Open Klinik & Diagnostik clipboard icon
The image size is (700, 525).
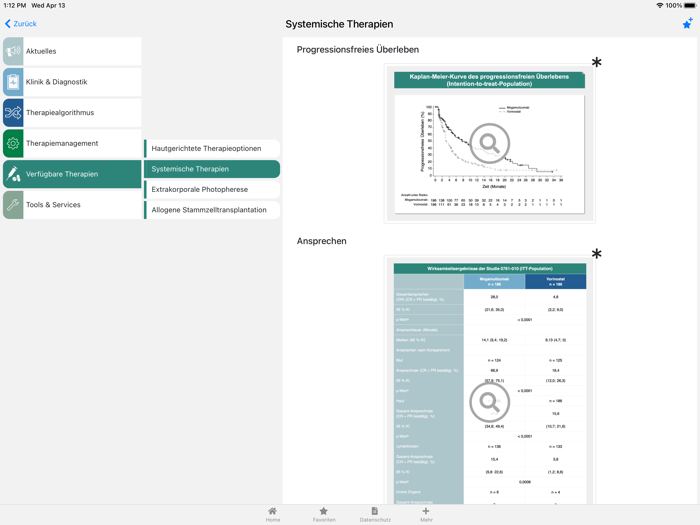(x=13, y=82)
